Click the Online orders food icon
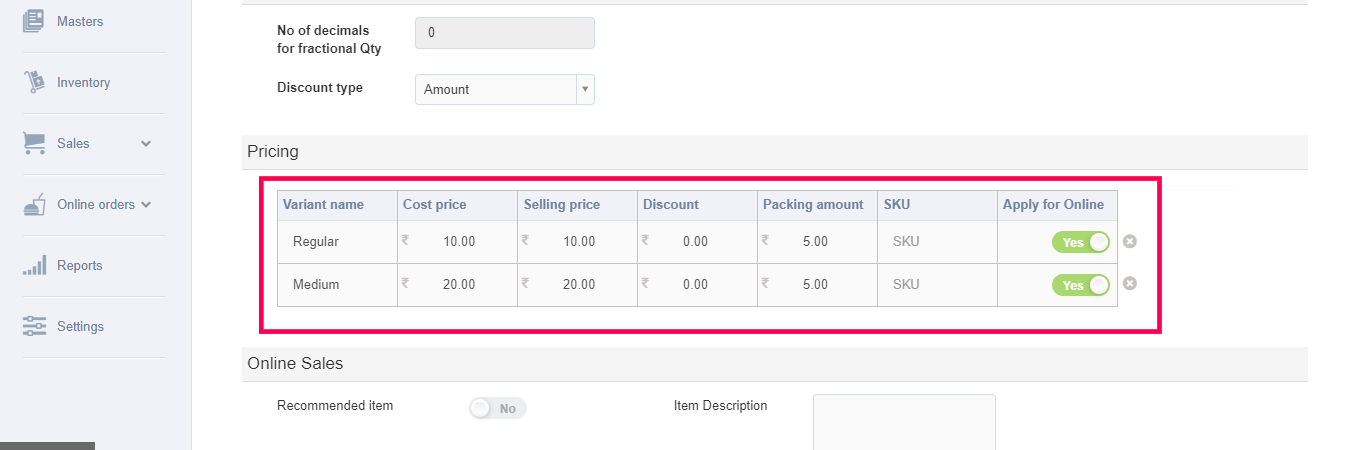This screenshot has width=1349, height=450. coord(34,205)
